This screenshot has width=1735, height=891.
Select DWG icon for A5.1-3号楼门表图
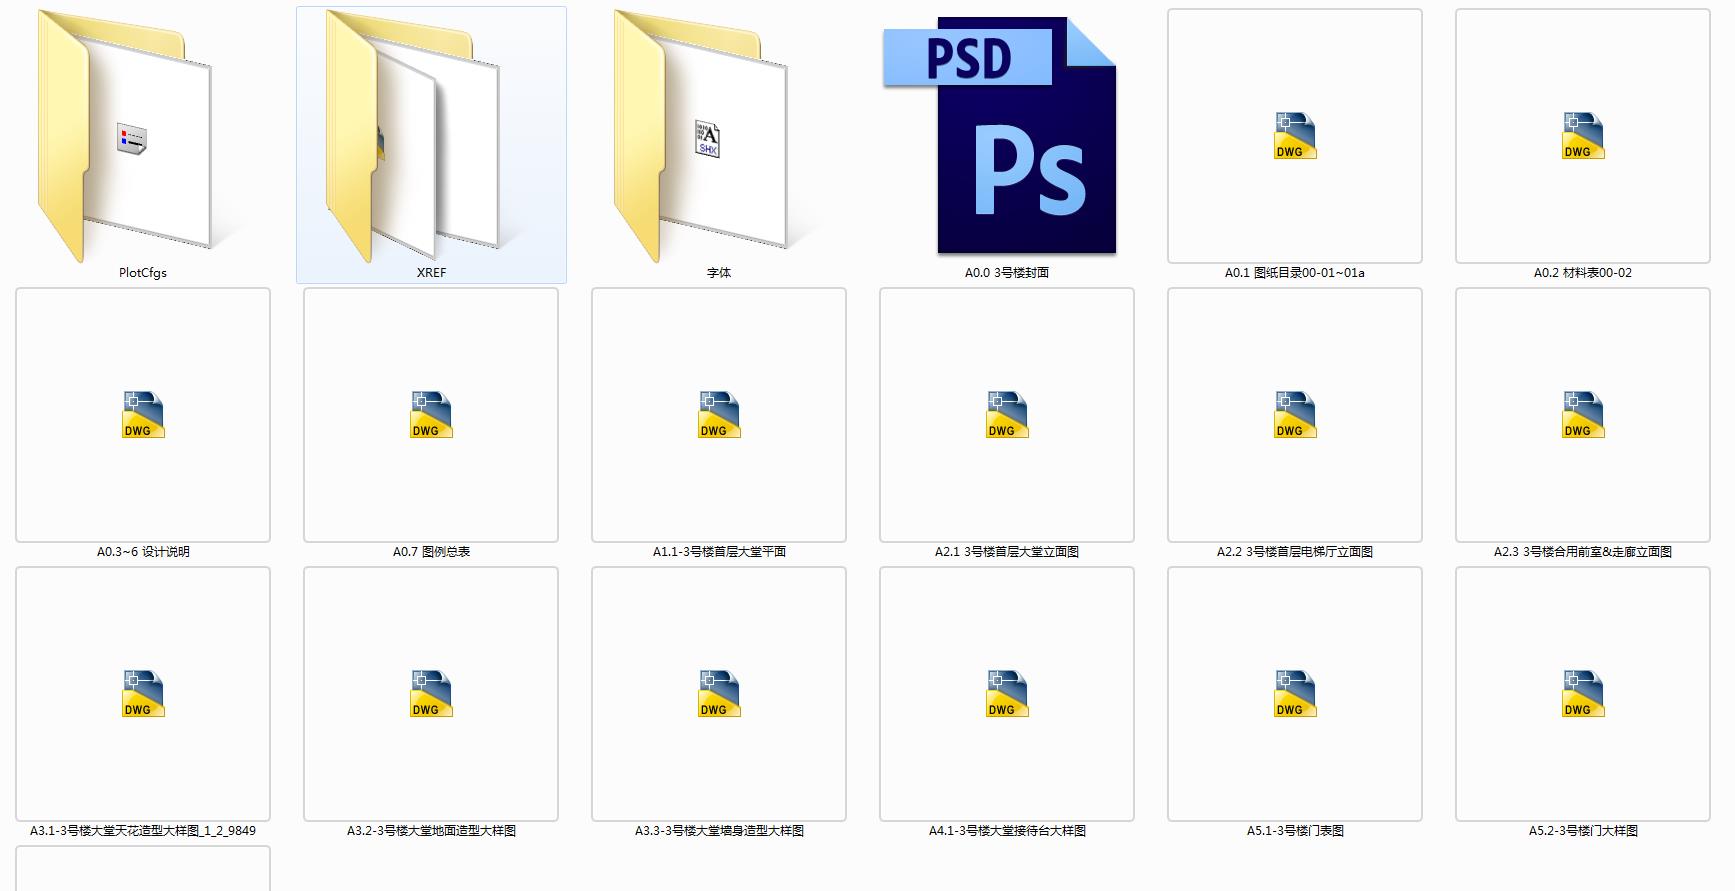click(x=1295, y=694)
